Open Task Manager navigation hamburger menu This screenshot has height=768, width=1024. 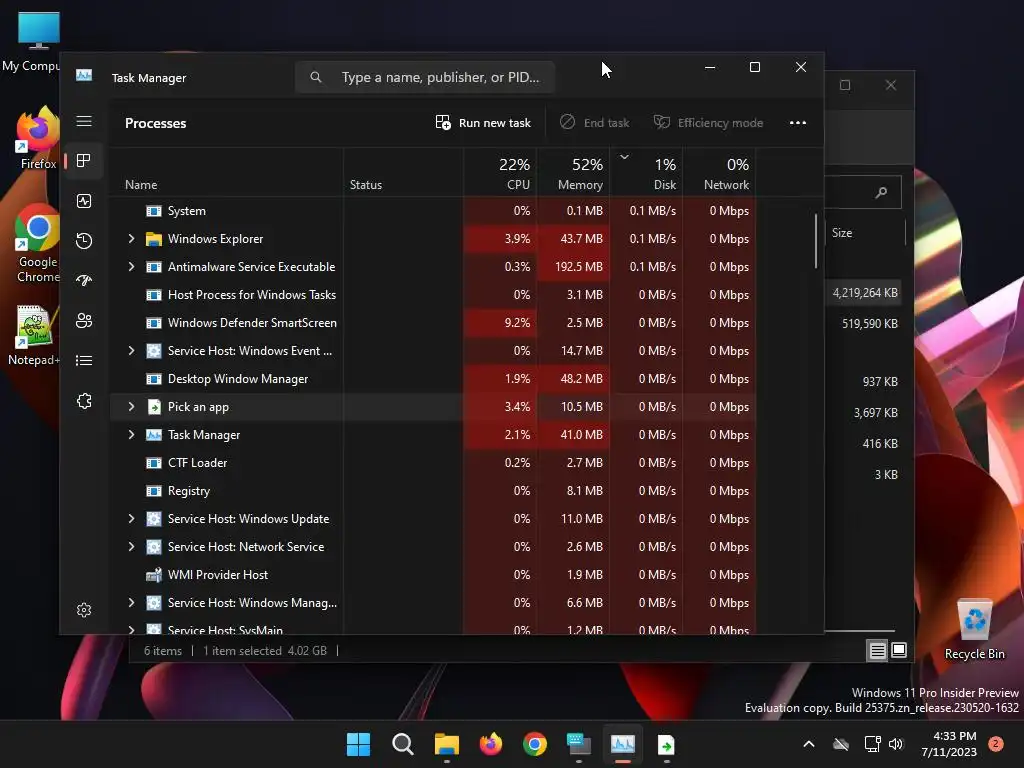pyautogui.click(x=84, y=121)
